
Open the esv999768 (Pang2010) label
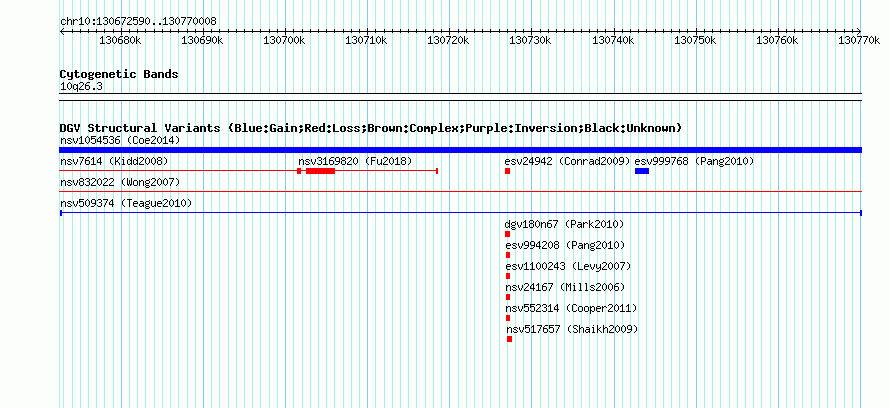(694, 162)
